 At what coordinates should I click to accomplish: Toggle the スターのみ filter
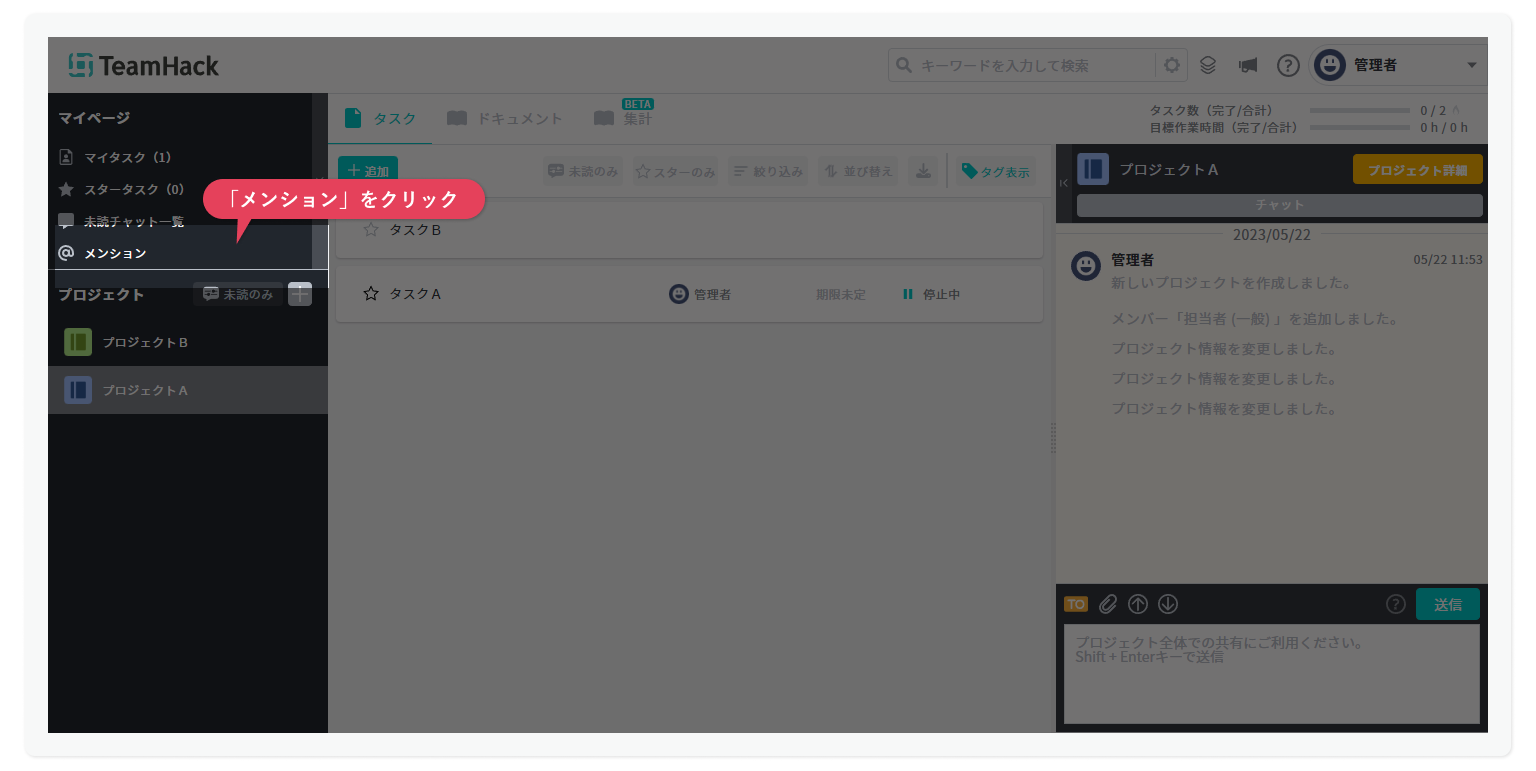coord(675,171)
